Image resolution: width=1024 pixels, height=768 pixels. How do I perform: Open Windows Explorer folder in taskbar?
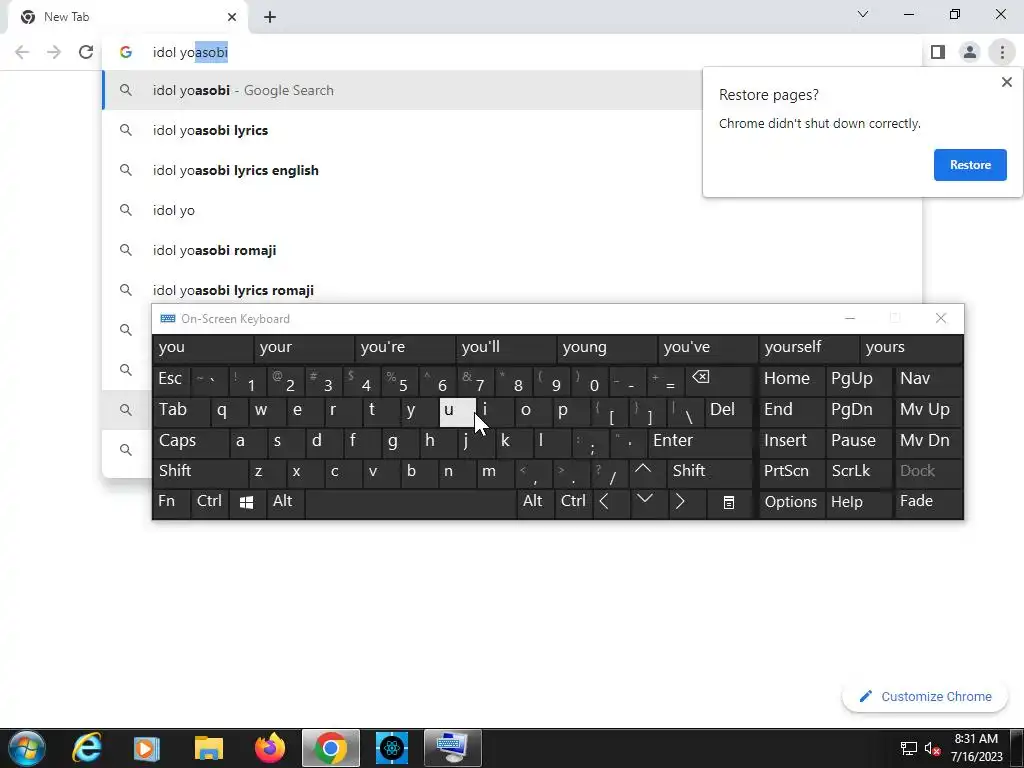coord(208,748)
